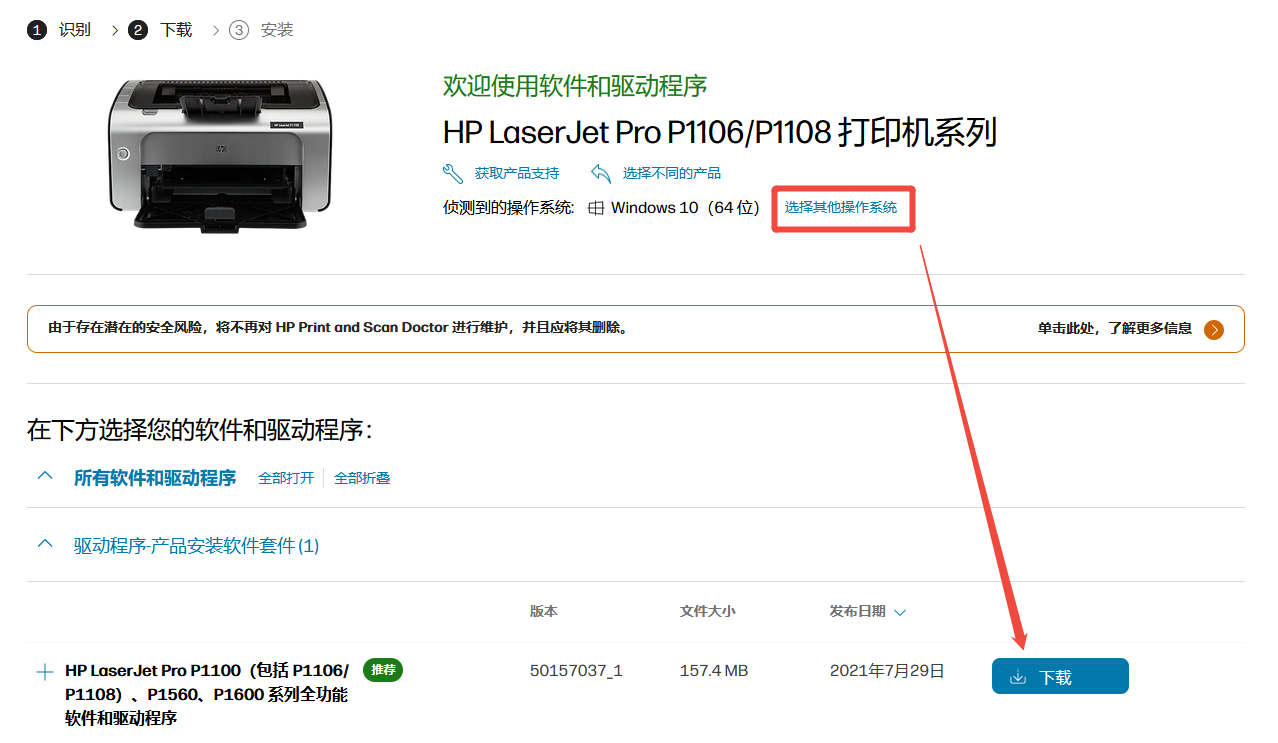Click the step 1 识别 circle icon
The width and height of the screenshot is (1278, 743).
click(x=37, y=30)
